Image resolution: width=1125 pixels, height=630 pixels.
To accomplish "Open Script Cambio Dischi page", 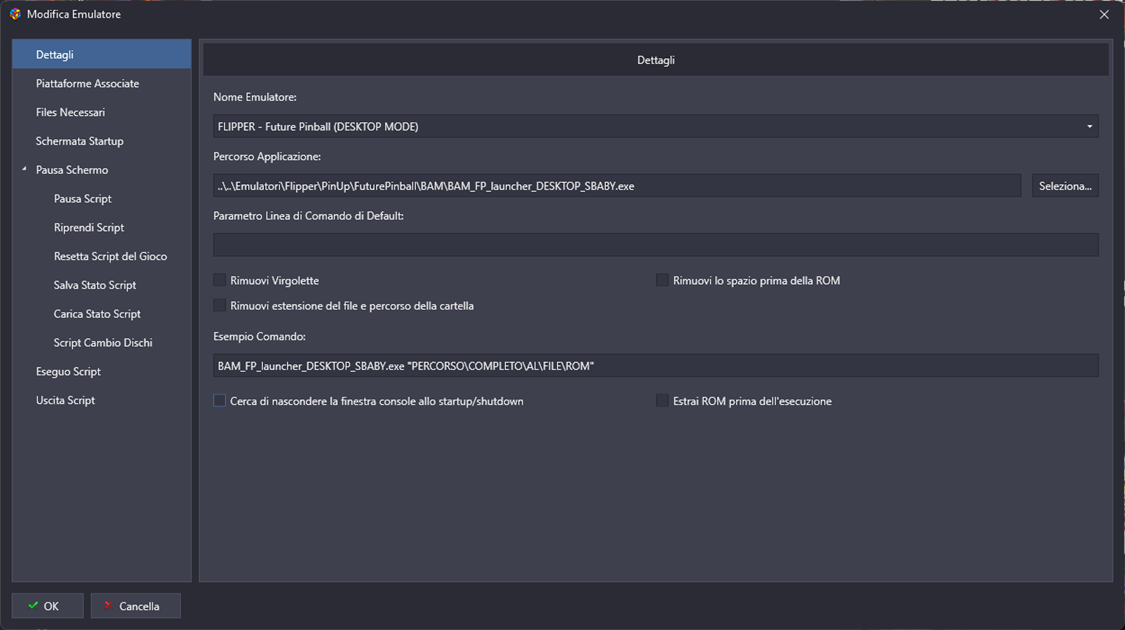I will (x=101, y=342).
